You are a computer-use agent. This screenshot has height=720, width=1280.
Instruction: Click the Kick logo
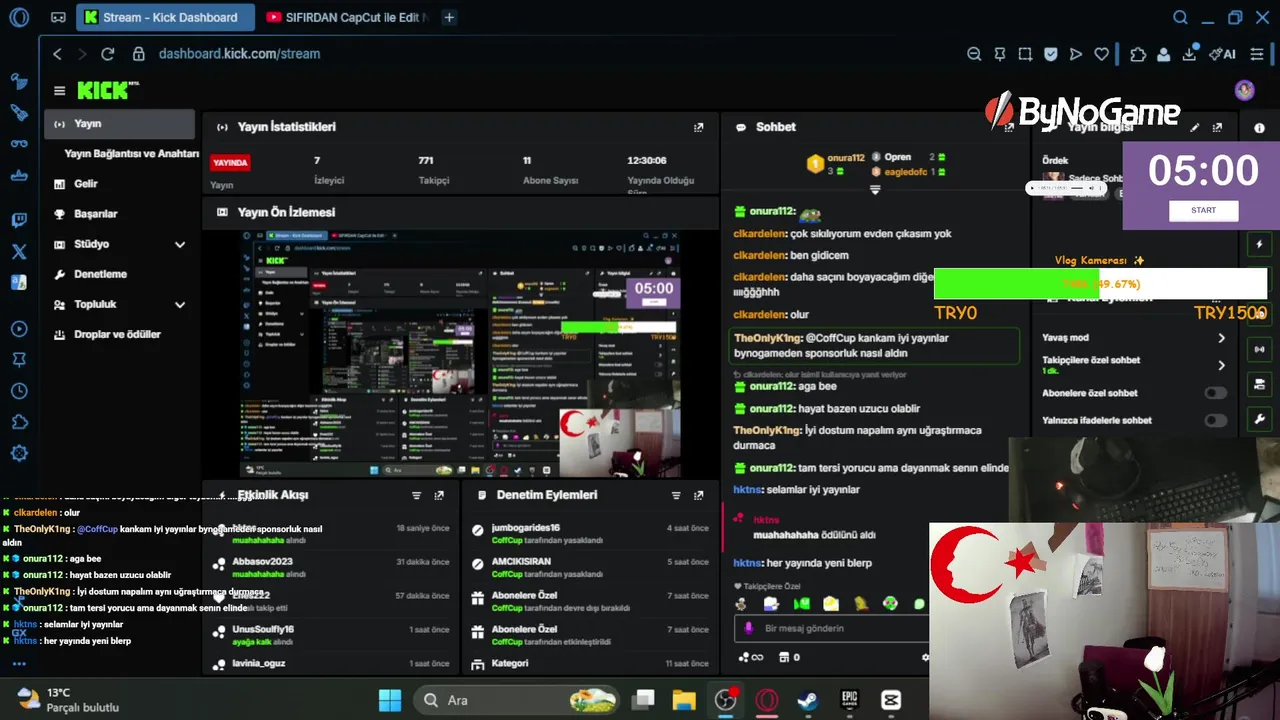pos(108,91)
